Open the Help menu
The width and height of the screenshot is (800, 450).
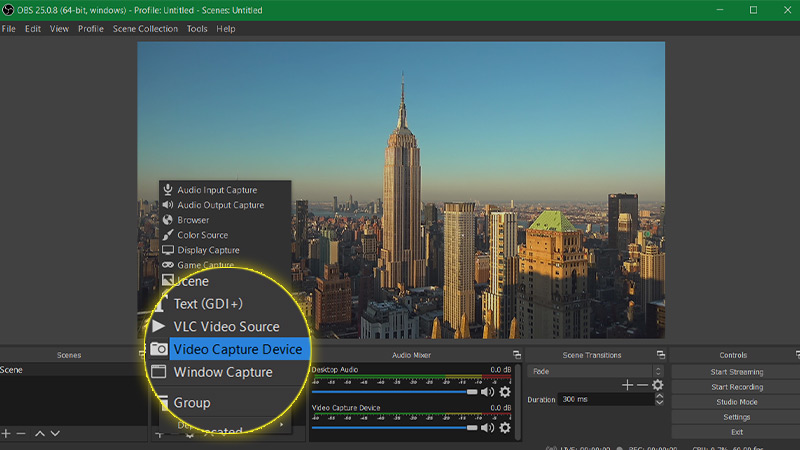(226, 29)
